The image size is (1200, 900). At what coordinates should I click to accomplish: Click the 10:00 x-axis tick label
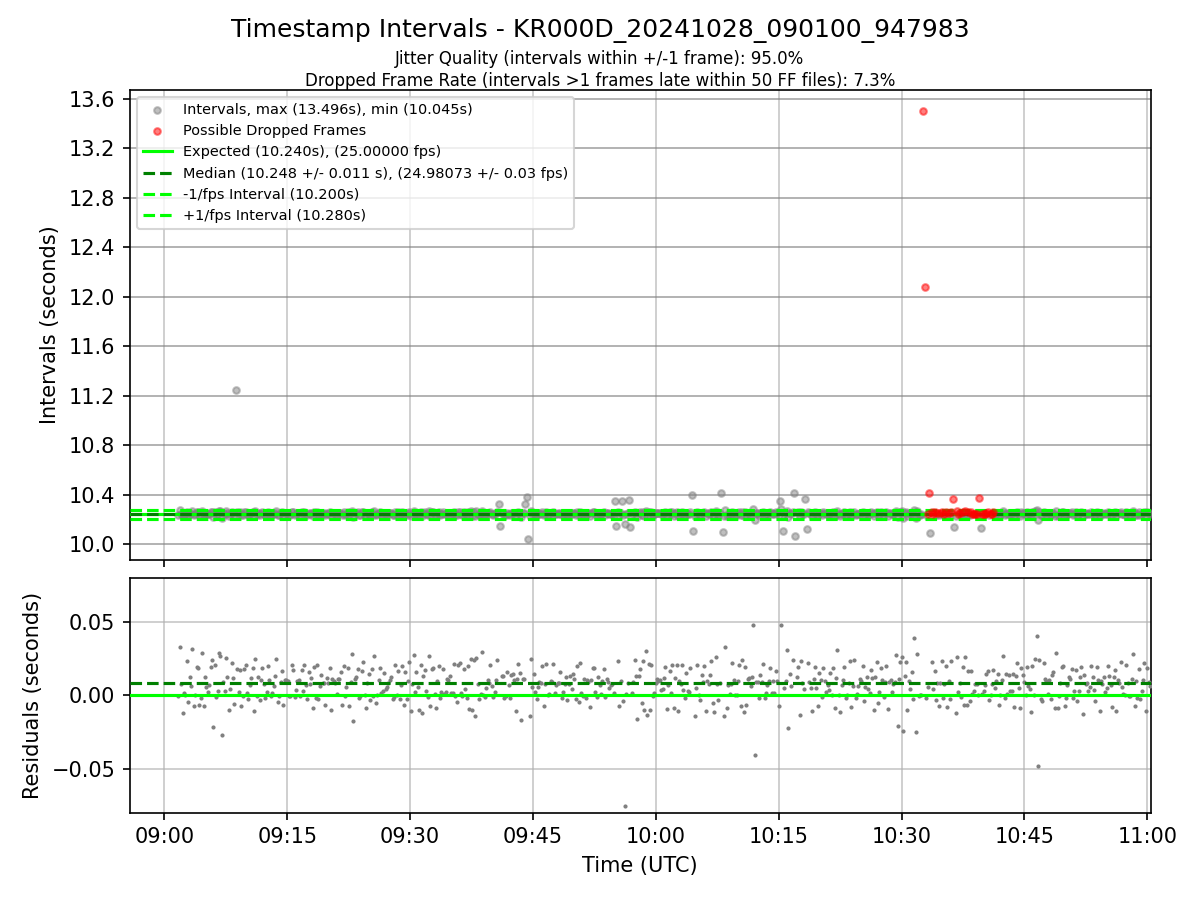pyautogui.click(x=656, y=835)
